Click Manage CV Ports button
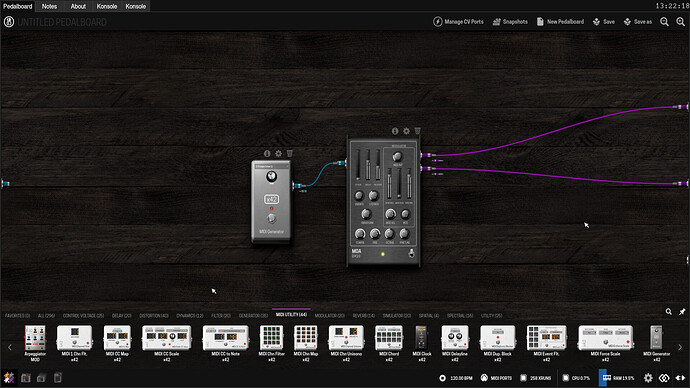 [x=458, y=22]
